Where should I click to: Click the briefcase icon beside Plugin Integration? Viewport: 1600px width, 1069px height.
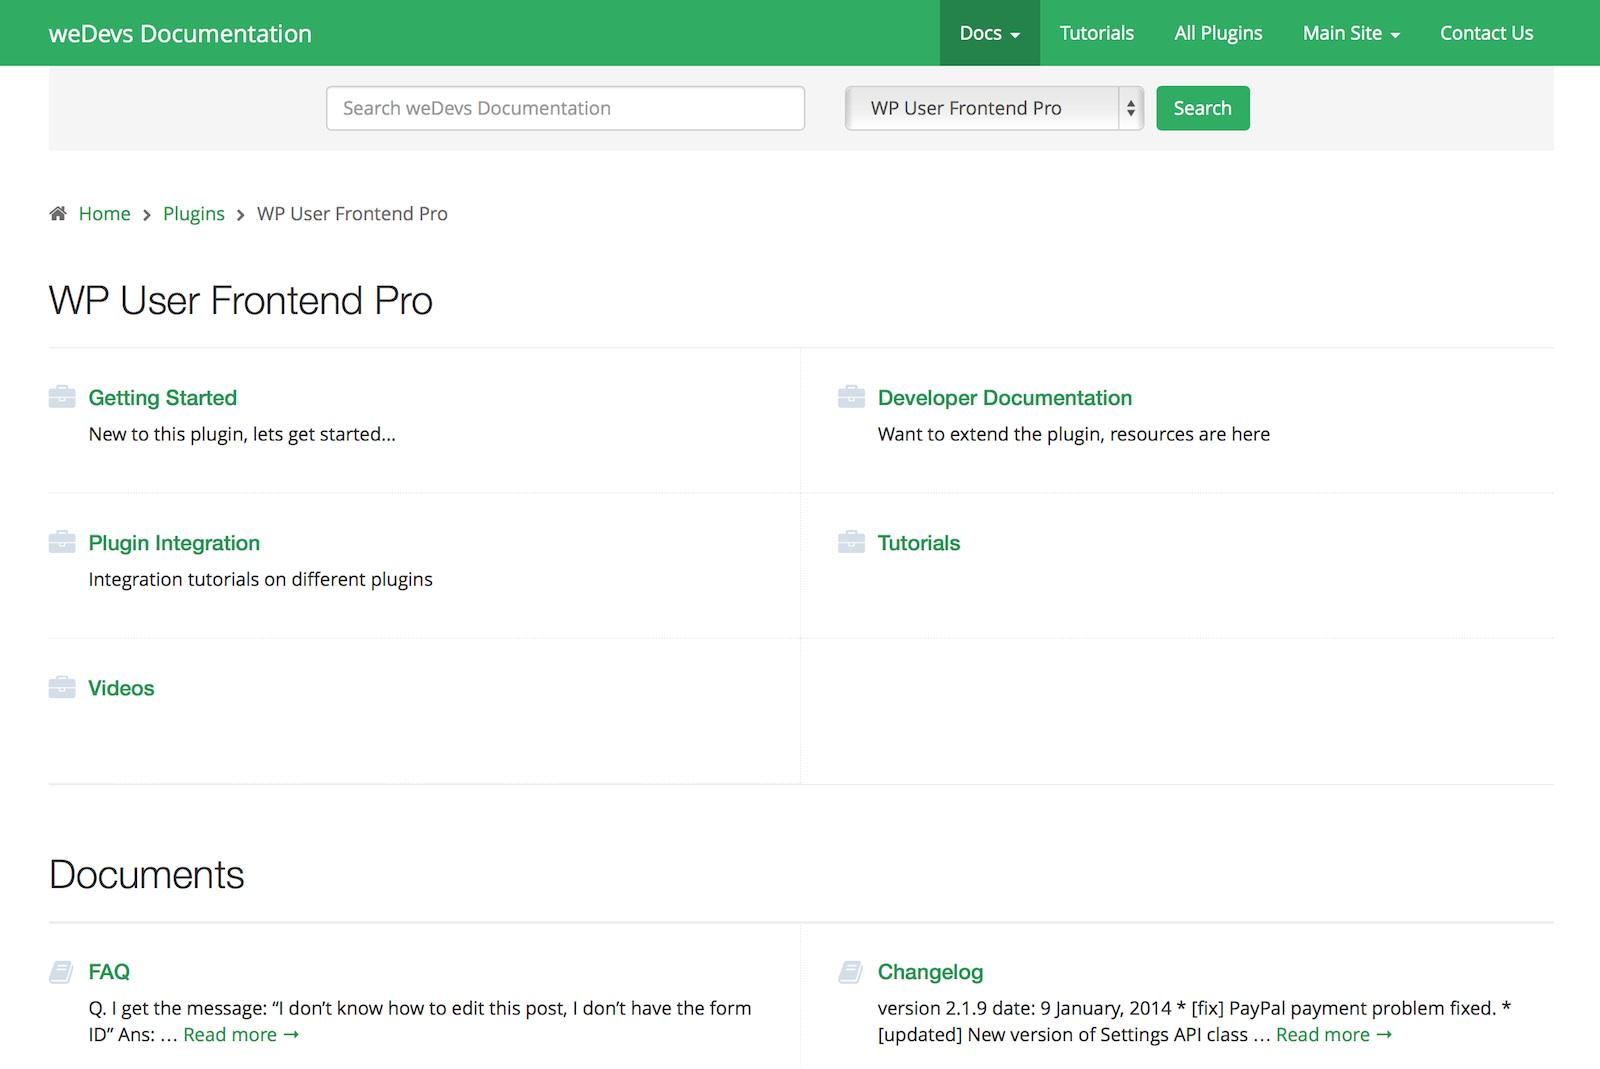[62, 542]
